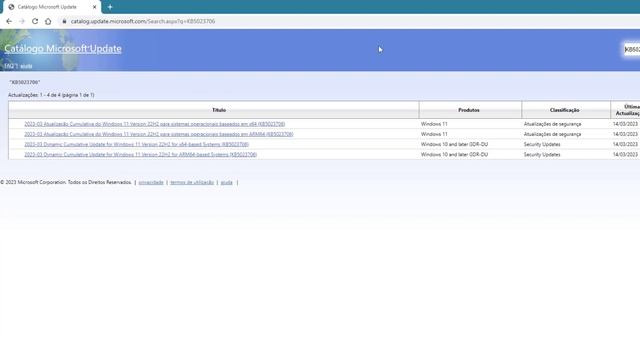Image resolution: width=640 pixels, height=360 pixels.
Task: Open the termos de utilização footer link
Action: [x=192, y=182]
